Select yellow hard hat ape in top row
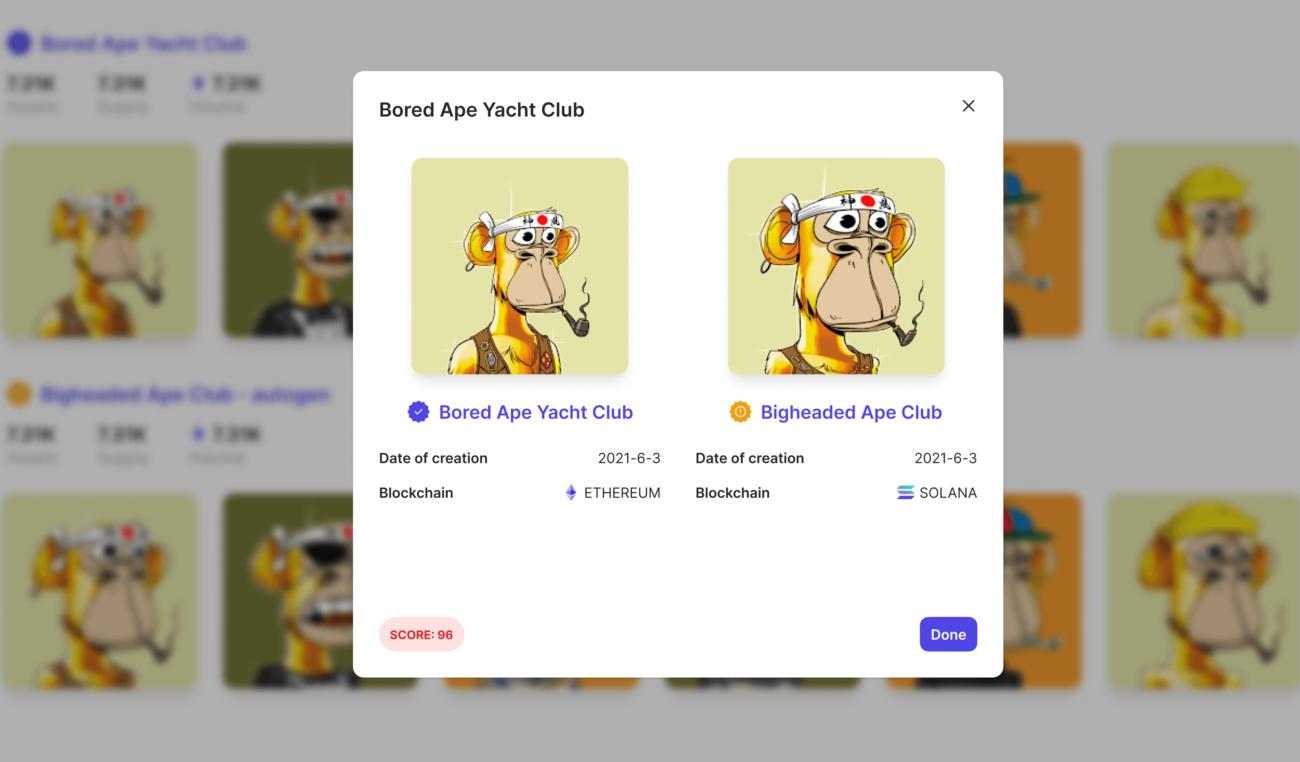The image size is (1300, 762). click(x=1203, y=240)
